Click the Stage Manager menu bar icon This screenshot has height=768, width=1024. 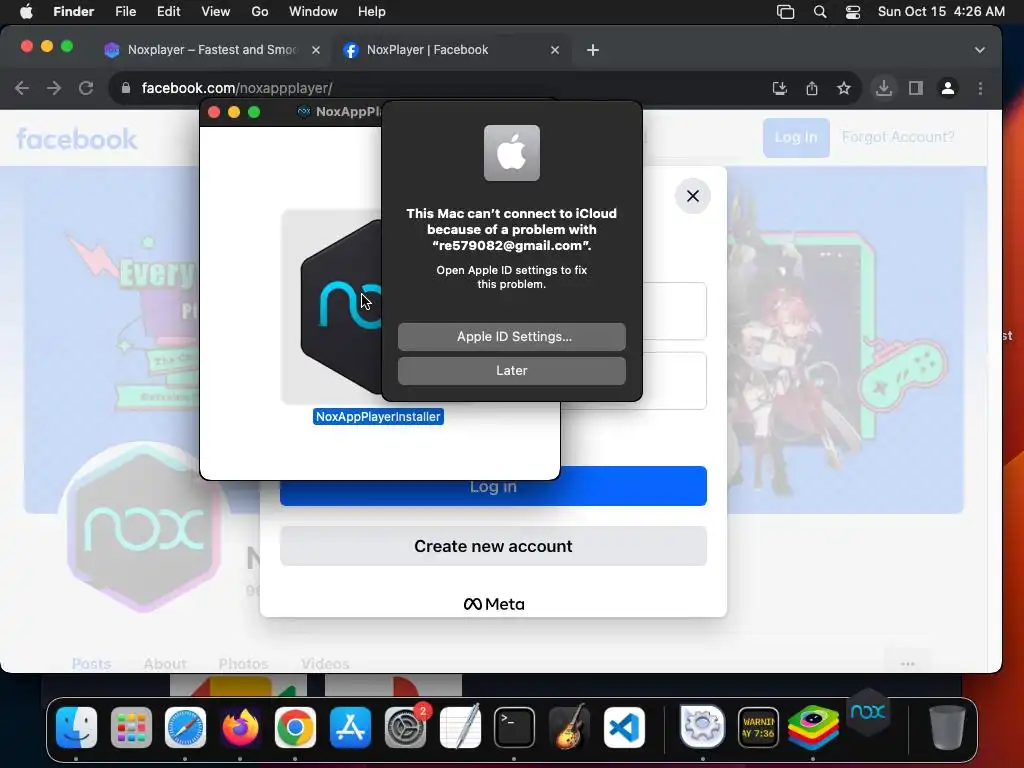(x=786, y=12)
